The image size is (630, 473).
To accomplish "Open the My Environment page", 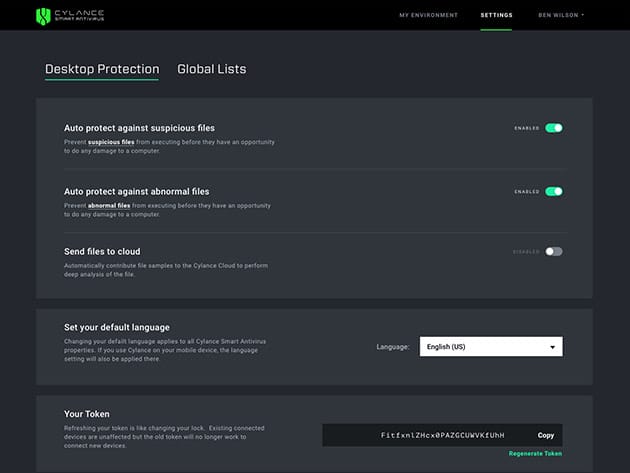I will (x=428, y=15).
